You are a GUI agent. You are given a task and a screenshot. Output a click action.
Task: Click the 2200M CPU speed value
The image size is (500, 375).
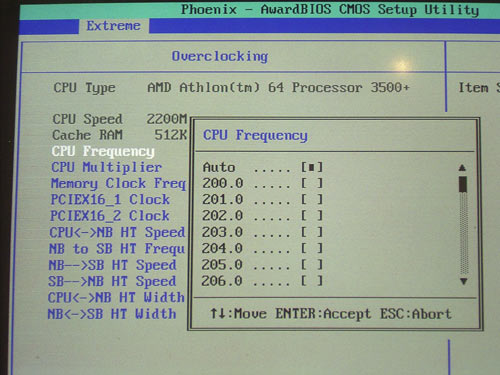(167, 119)
